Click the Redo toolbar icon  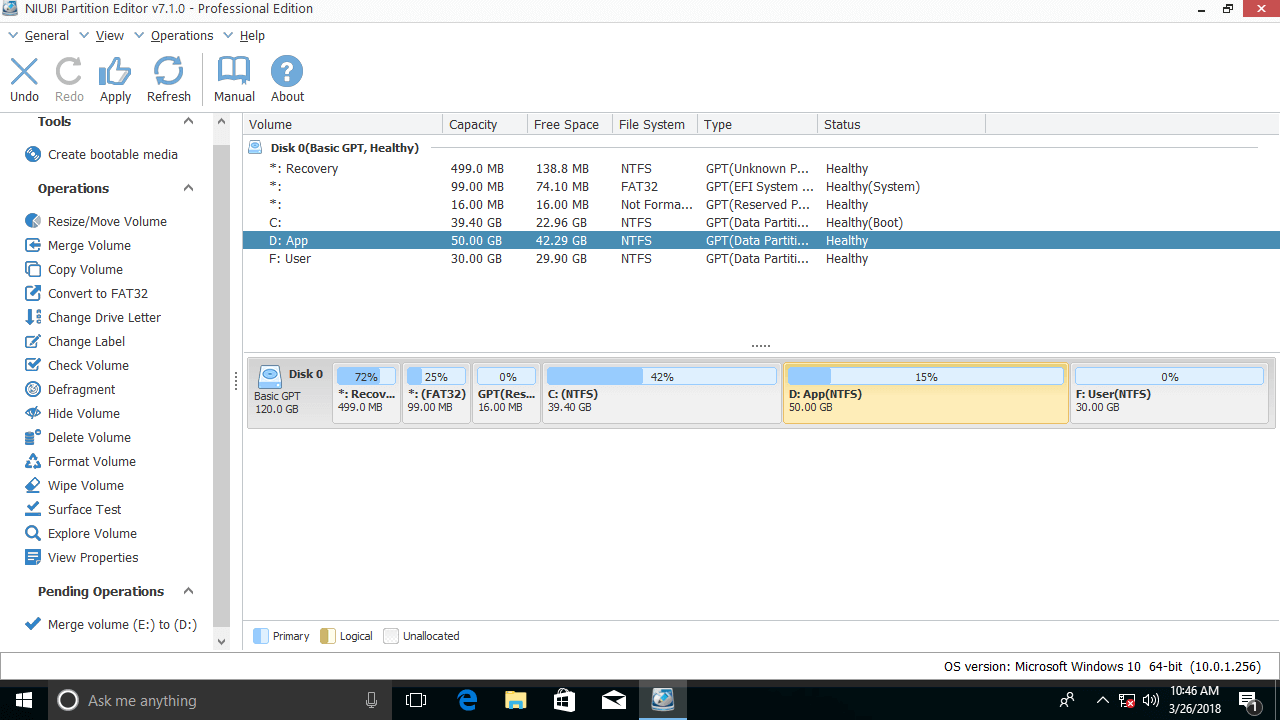69,71
